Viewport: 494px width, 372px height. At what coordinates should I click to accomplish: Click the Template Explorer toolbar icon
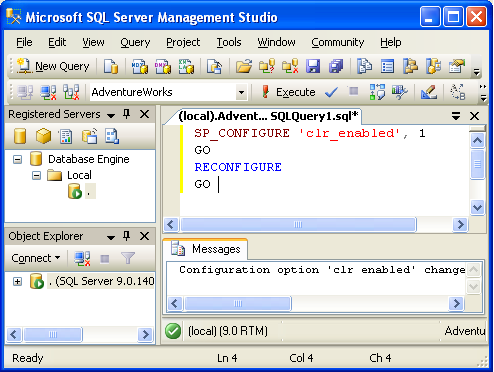pyautogui.click(x=433, y=66)
